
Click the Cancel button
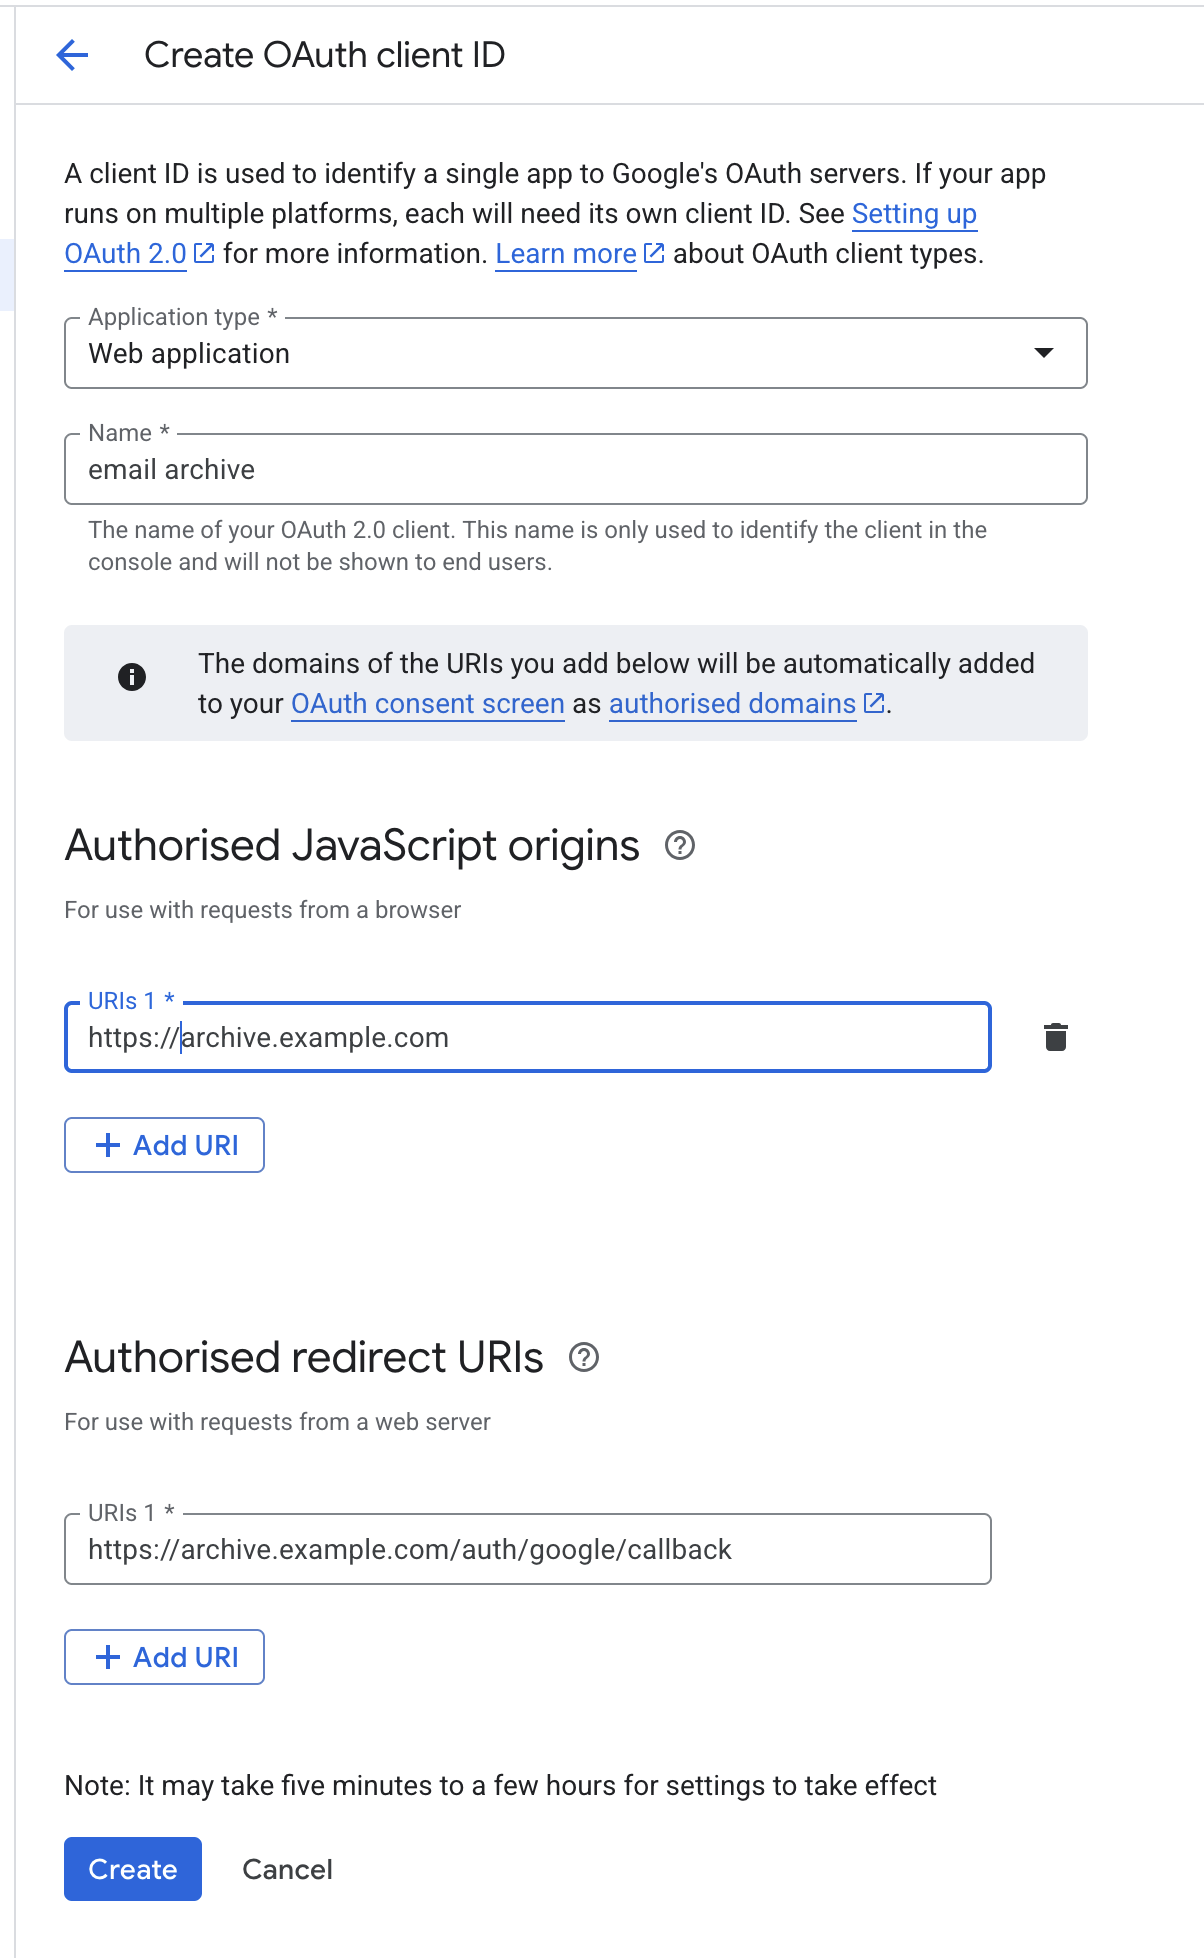tap(287, 1869)
